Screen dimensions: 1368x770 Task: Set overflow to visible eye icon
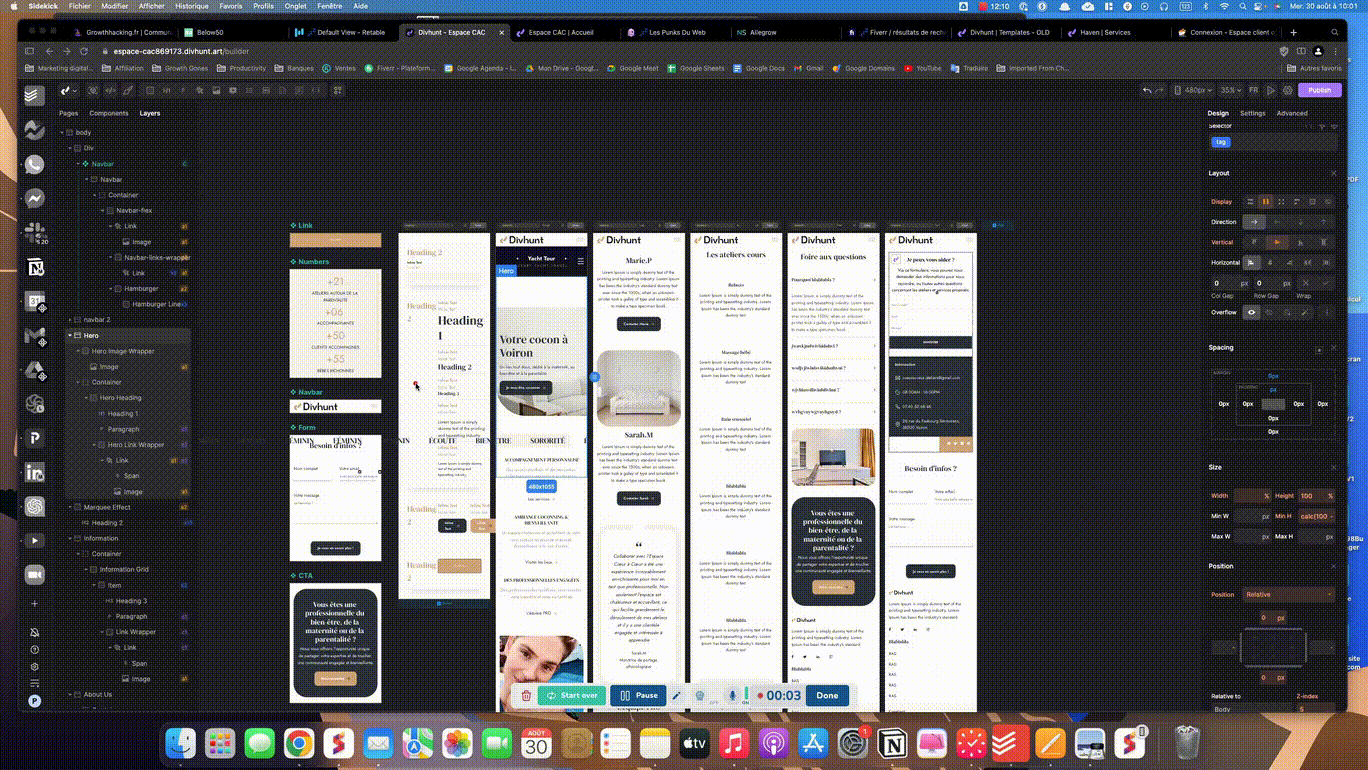(1251, 312)
